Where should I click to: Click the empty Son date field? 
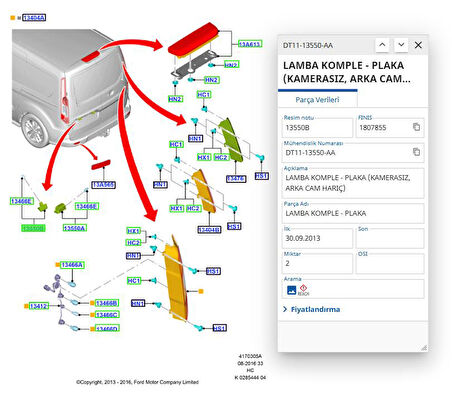coord(390,238)
